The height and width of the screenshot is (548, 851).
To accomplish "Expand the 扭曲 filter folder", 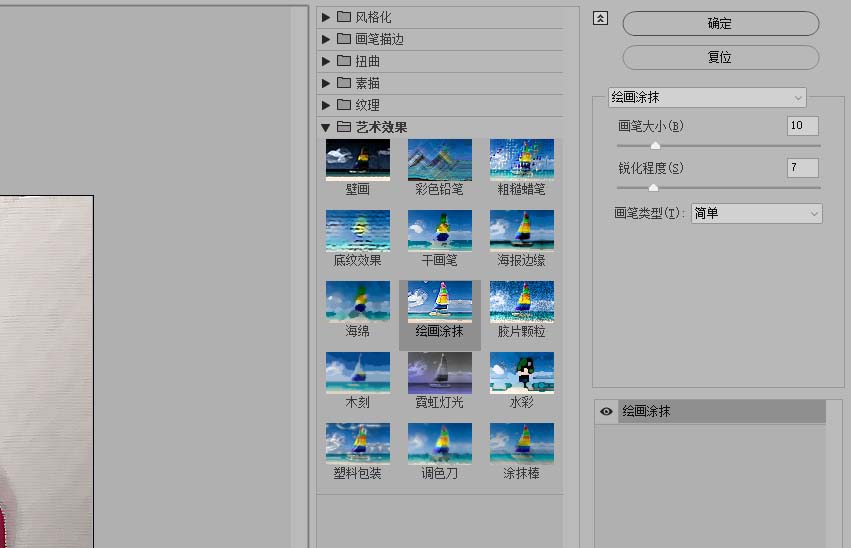I will click(x=326, y=61).
